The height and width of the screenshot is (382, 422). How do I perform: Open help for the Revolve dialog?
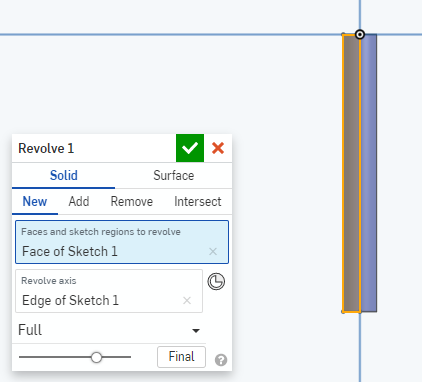click(x=221, y=360)
